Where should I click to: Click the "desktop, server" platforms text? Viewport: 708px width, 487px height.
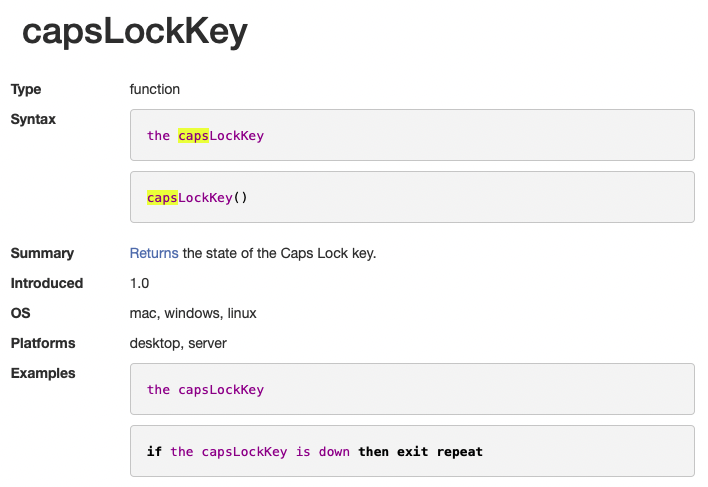[x=178, y=343]
